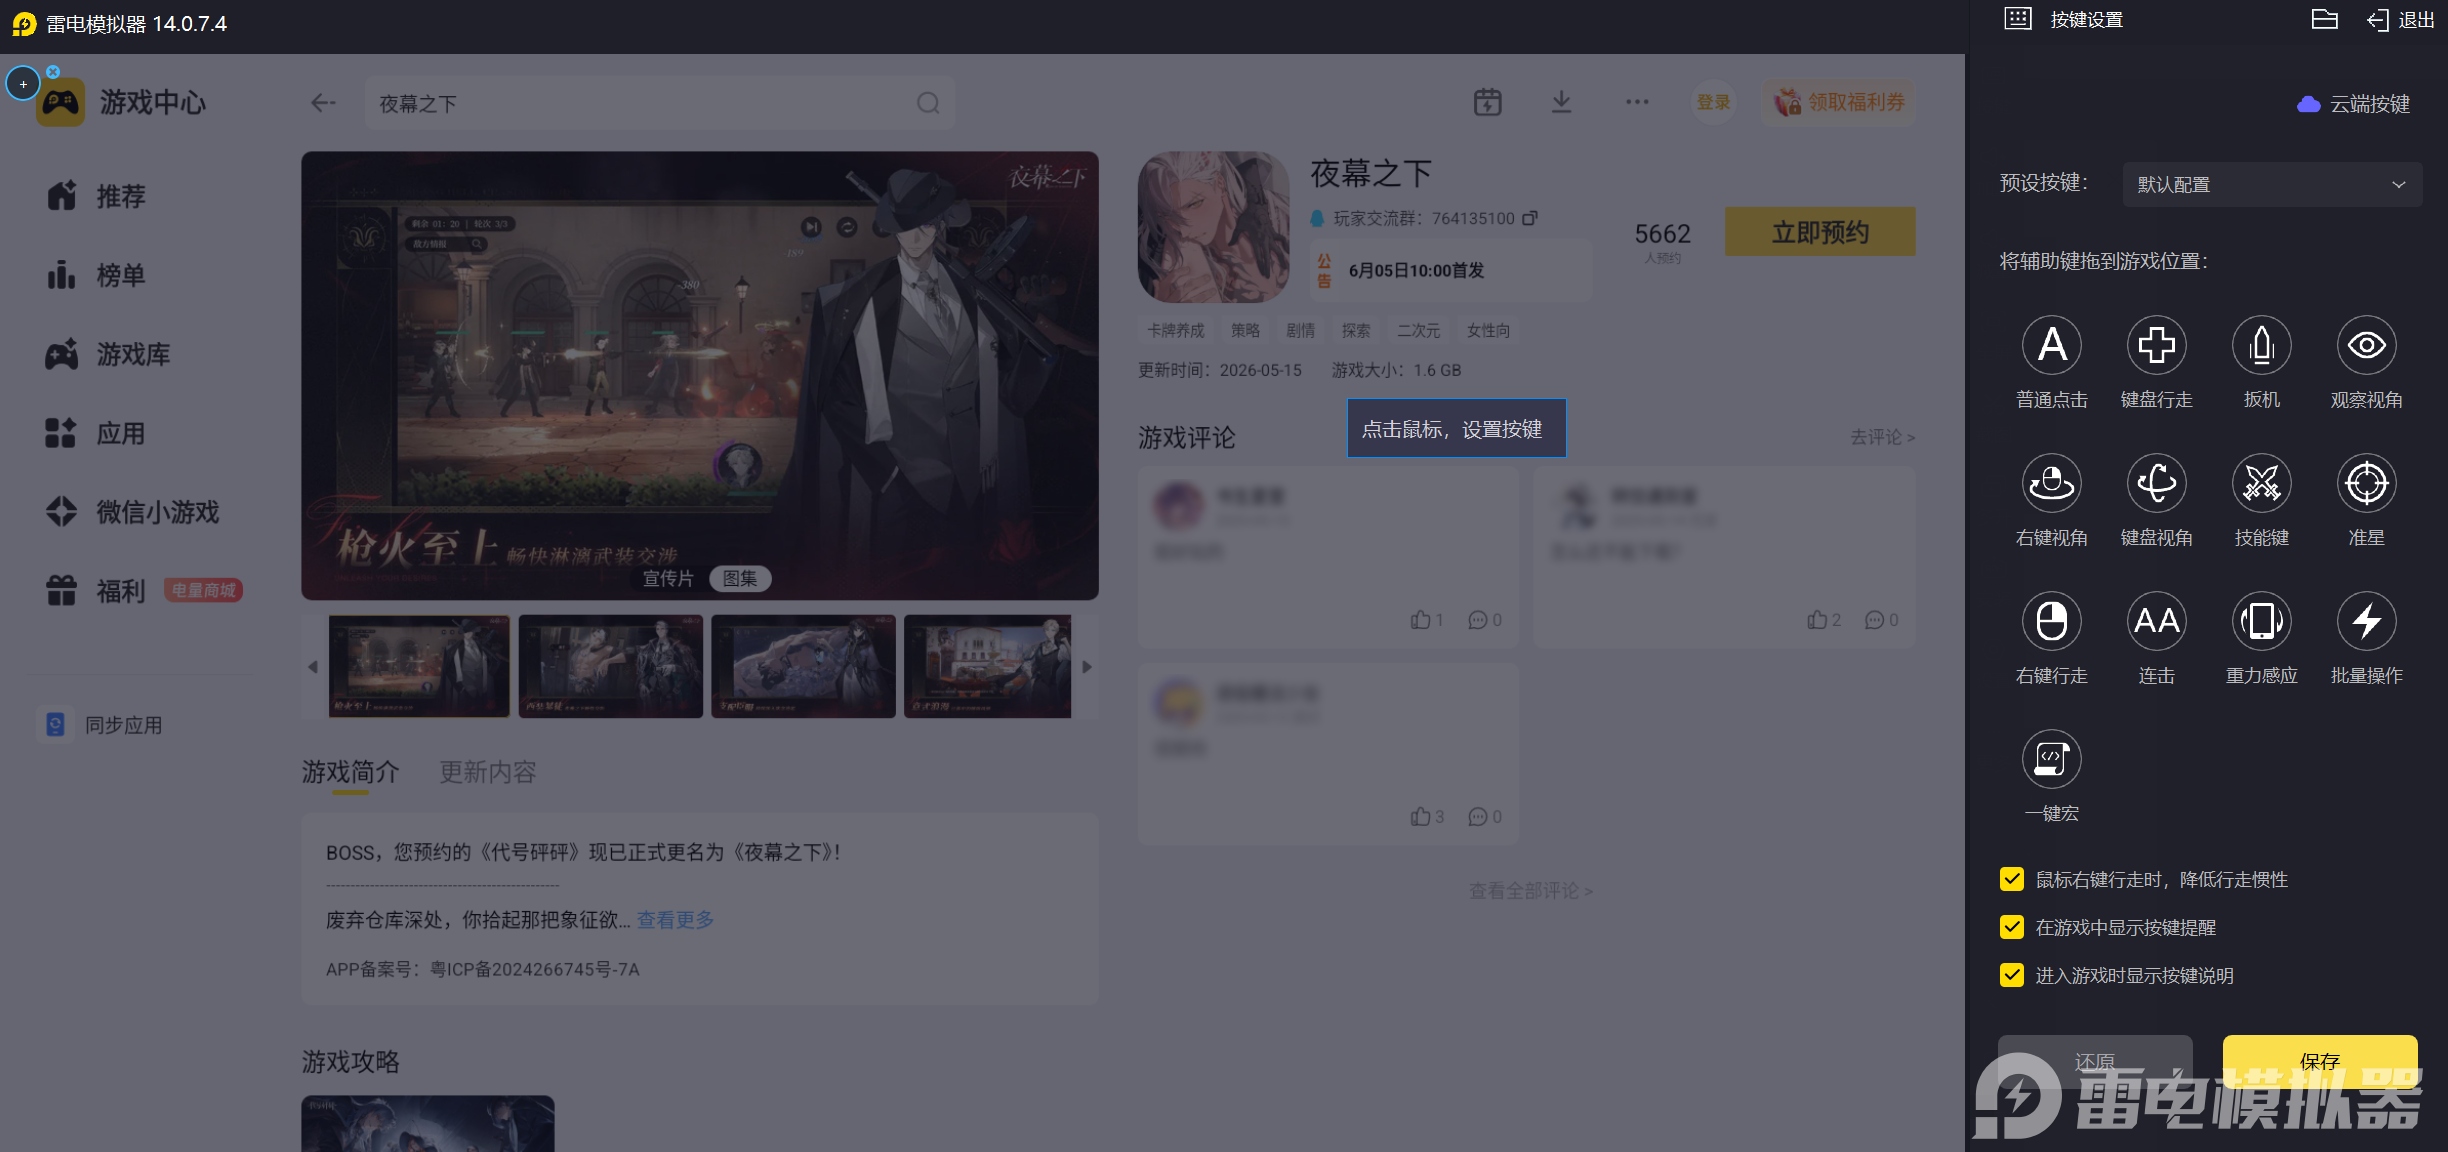The width and height of the screenshot is (2448, 1152).
Task: Select the 技能键 crossed swords tool
Action: click(x=2261, y=484)
